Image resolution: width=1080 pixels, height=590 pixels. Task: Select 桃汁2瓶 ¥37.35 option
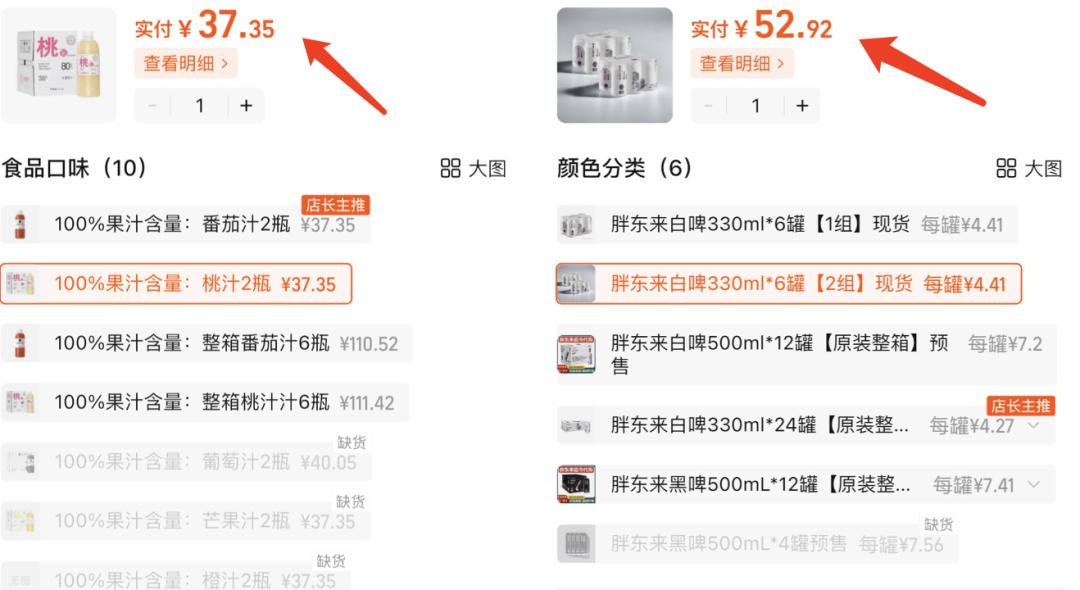pos(176,284)
